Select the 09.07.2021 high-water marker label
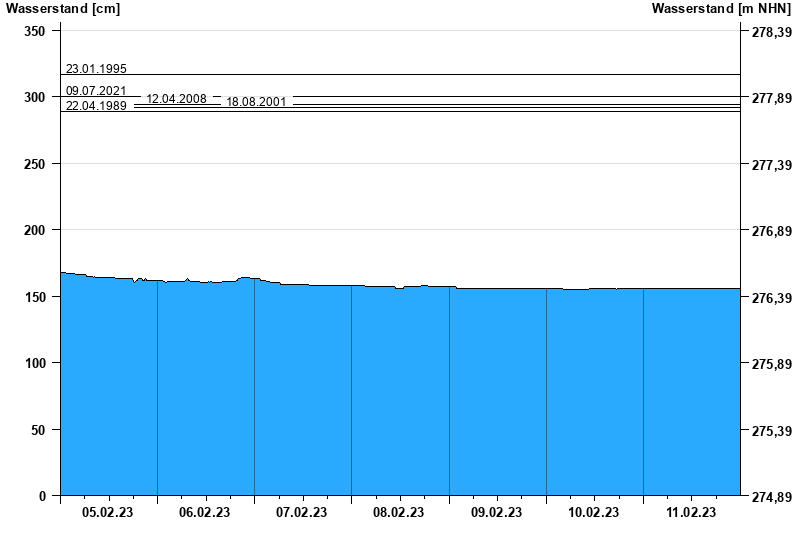This screenshot has height=550, width=800. pos(96,91)
